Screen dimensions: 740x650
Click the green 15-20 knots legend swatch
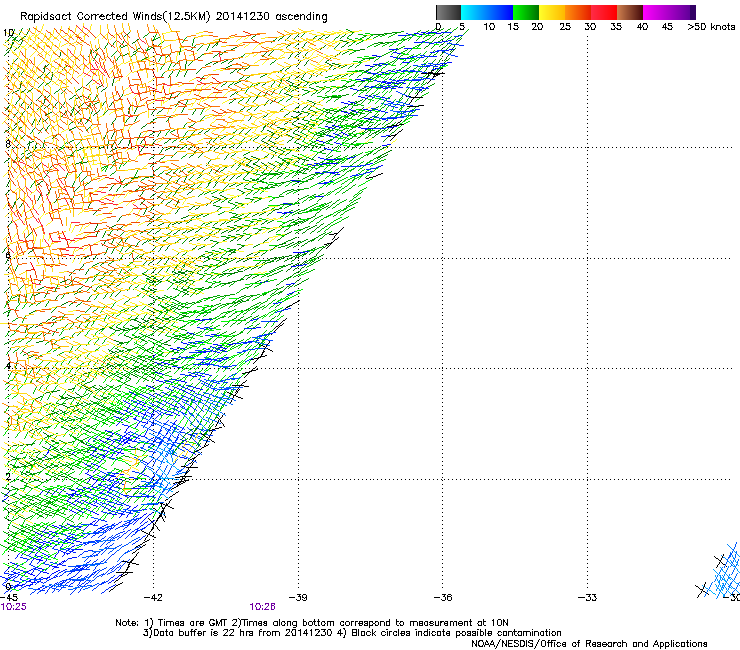pos(526,12)
